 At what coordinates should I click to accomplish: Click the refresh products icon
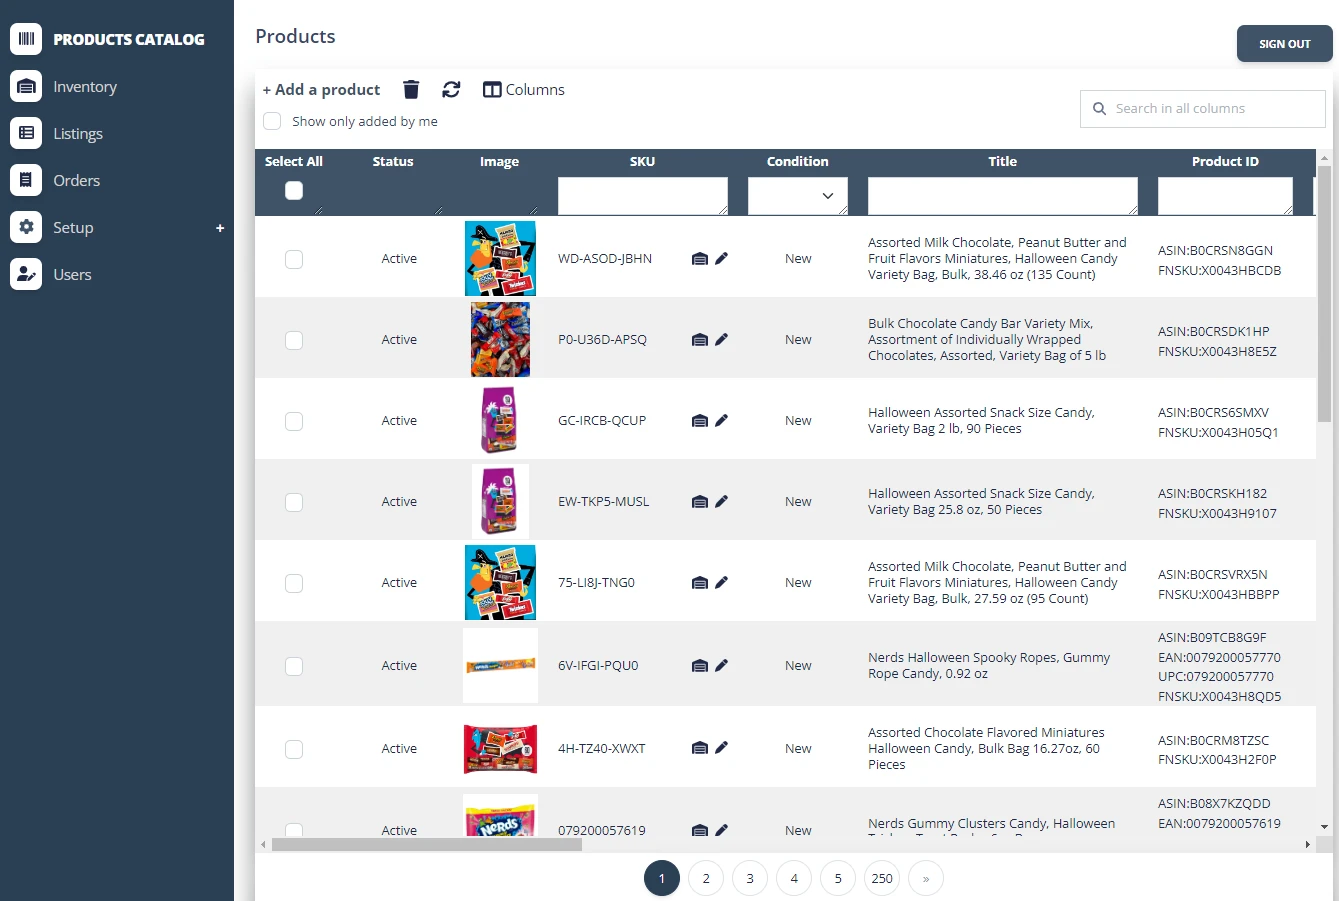click(x=451, y=90)
